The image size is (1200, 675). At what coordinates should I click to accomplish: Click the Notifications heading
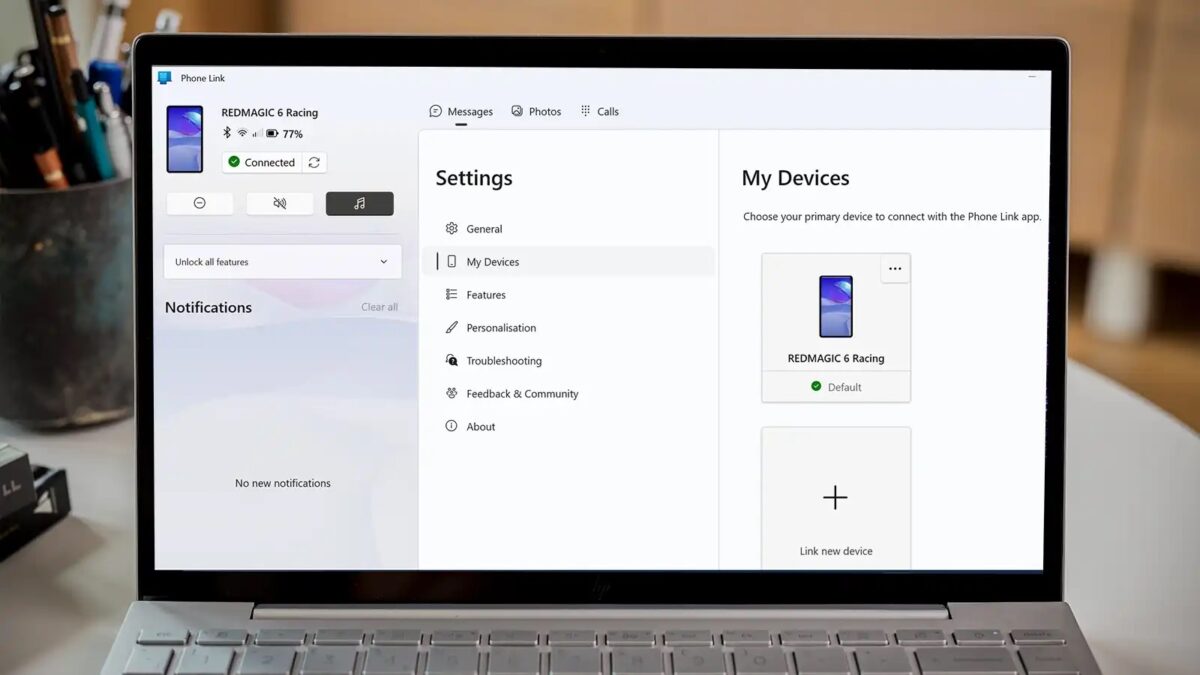208,307
